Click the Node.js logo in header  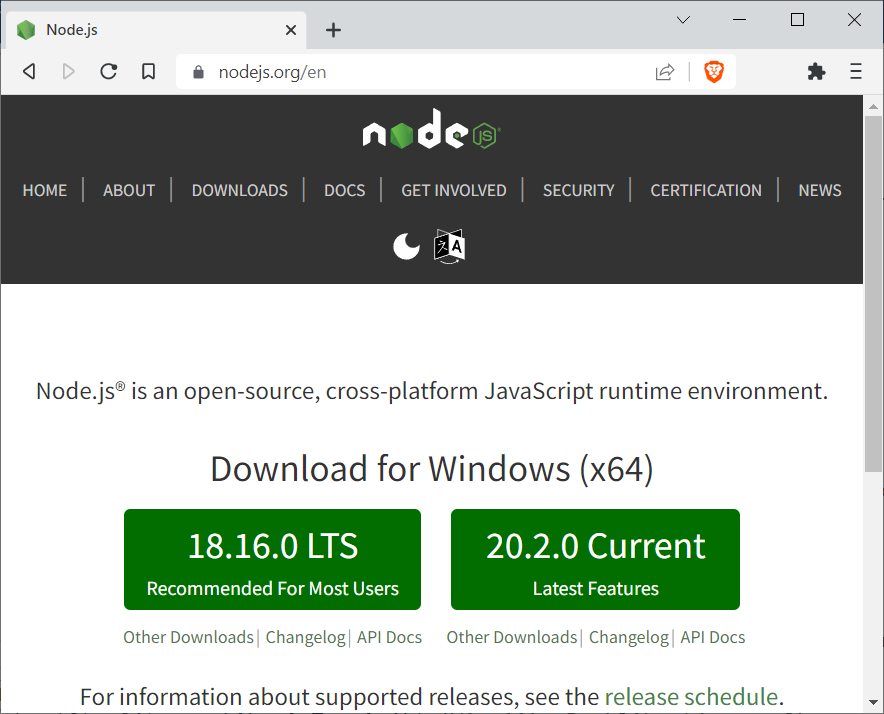pos(431,130)
